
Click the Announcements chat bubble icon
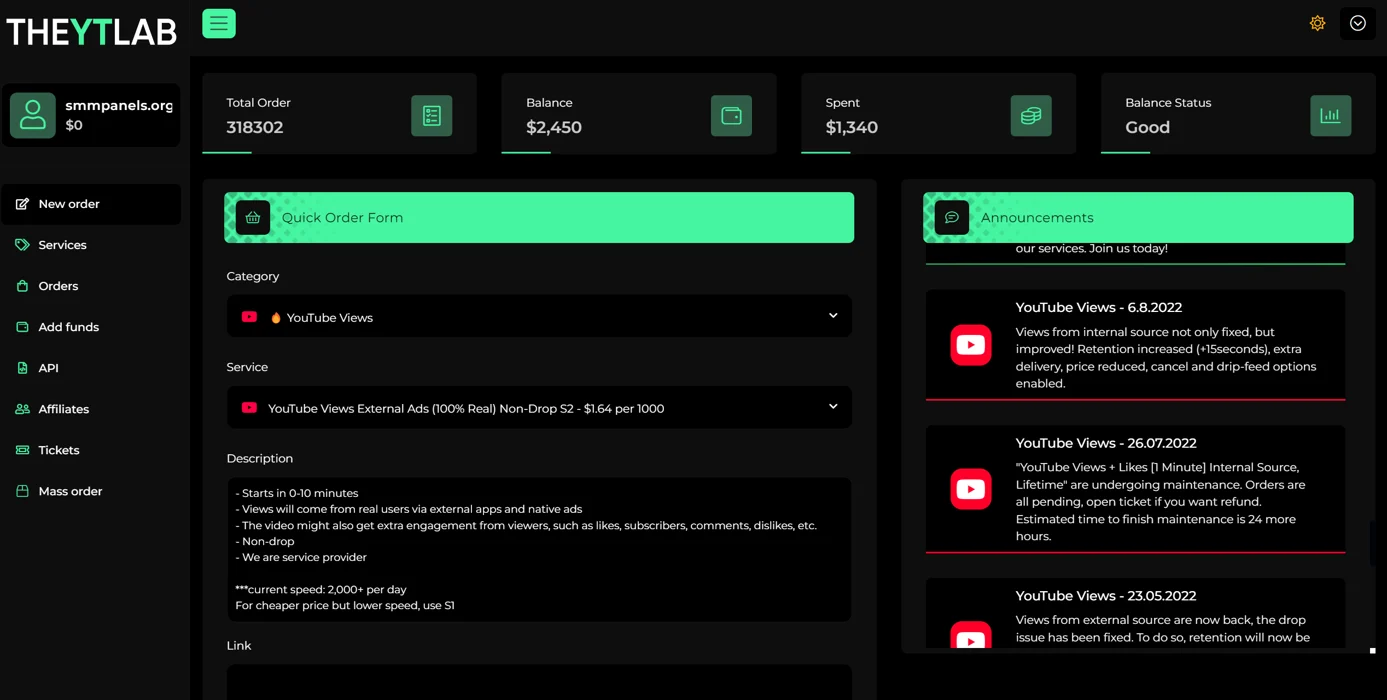(952, 218)
